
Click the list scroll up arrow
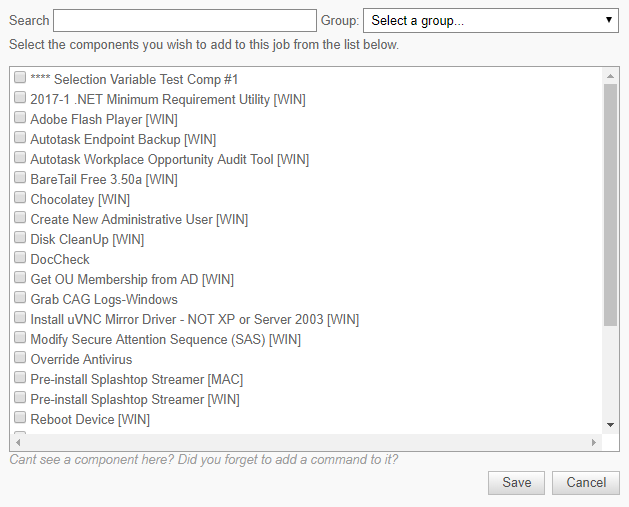tap(611, 76)
